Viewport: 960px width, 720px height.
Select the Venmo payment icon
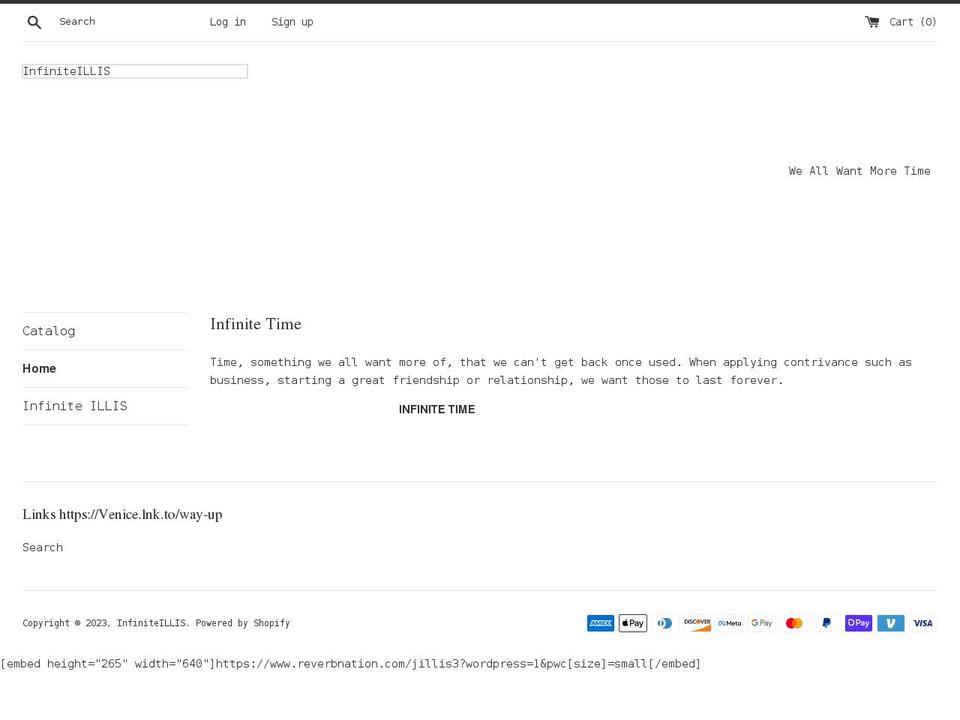[891, 623]
